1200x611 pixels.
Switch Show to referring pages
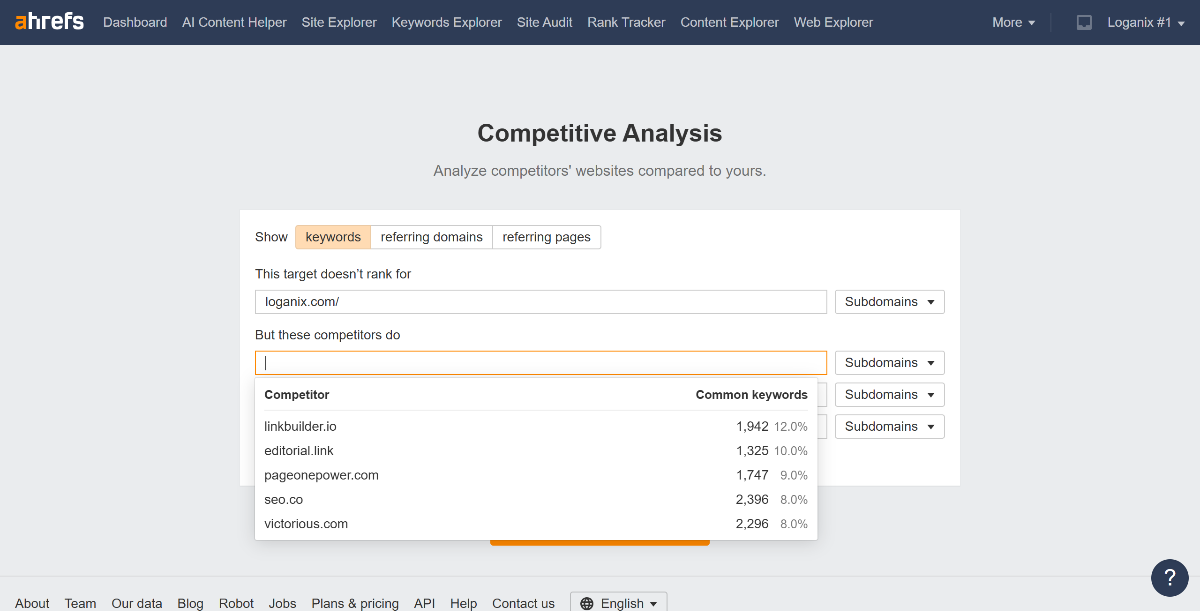[x=546, y=237]
